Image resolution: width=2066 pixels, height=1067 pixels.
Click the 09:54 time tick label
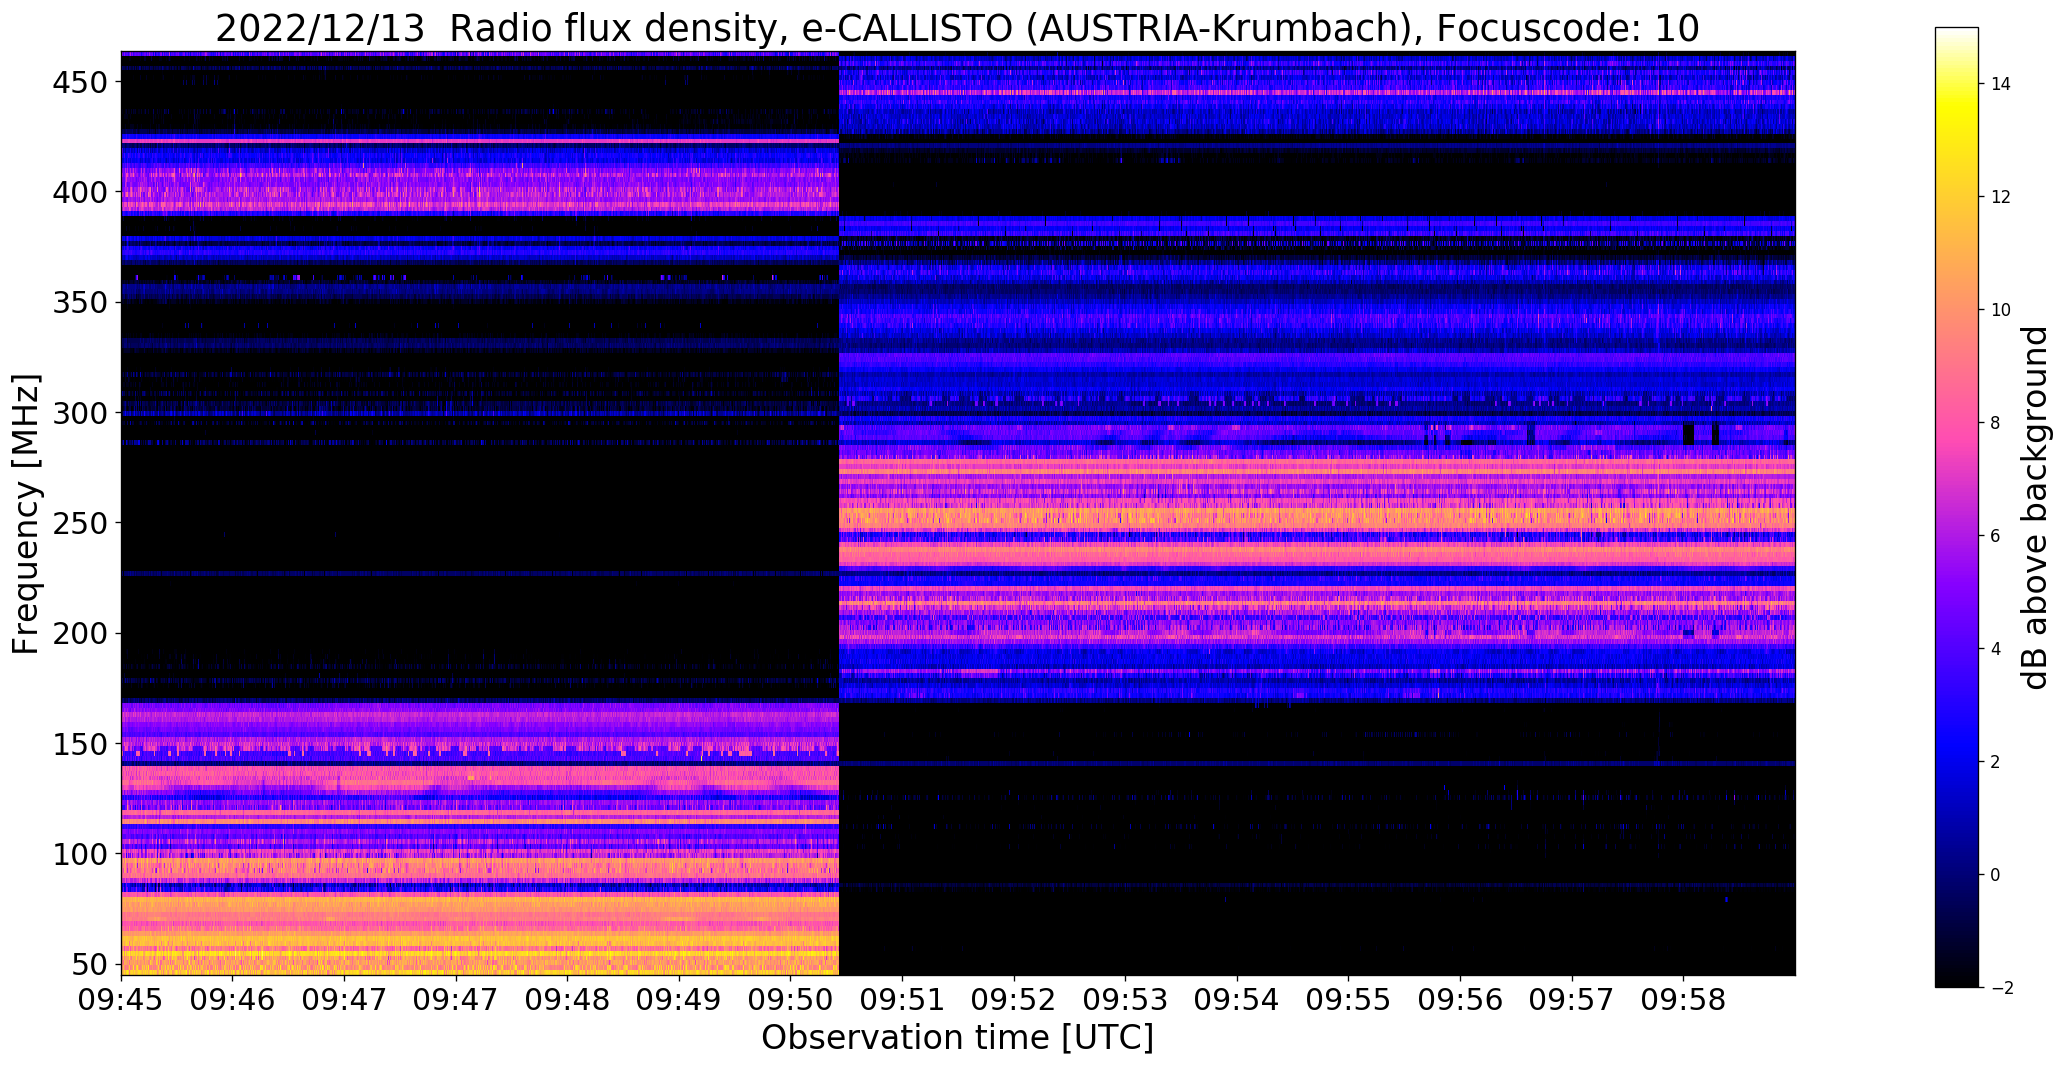(x=1237, y=1001)
